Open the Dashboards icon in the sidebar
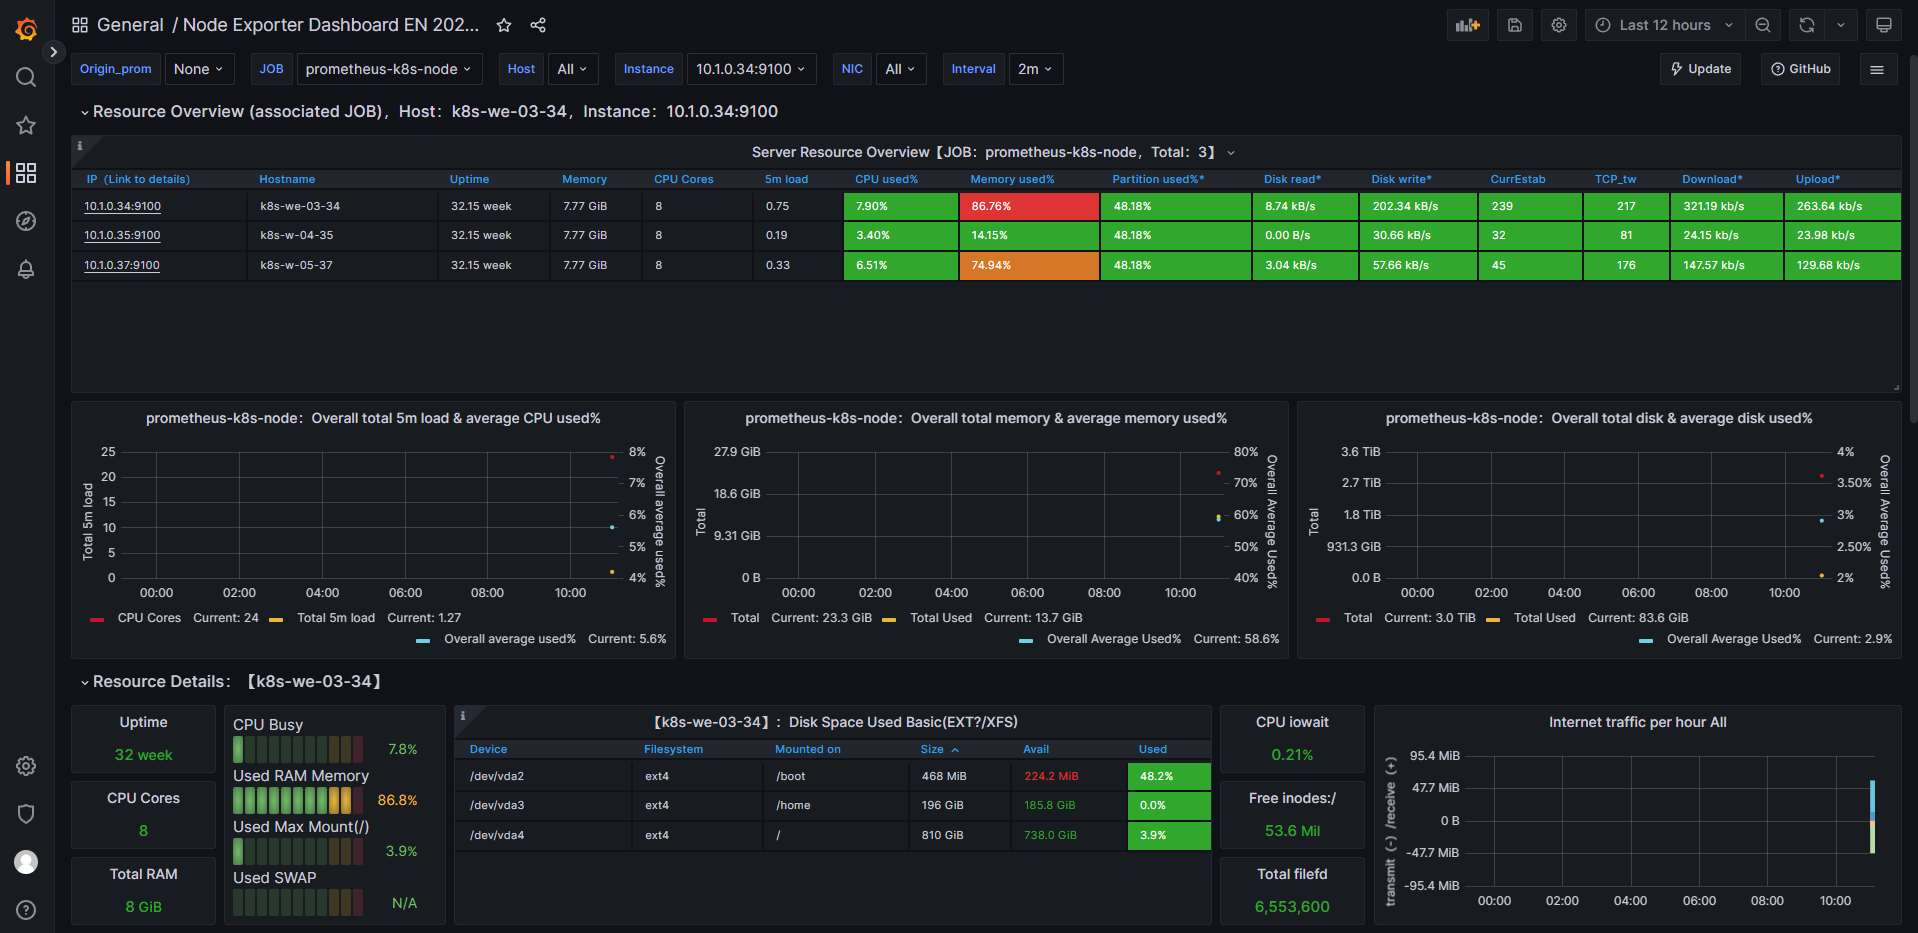Screen dimensions: 1918x933 26,173
